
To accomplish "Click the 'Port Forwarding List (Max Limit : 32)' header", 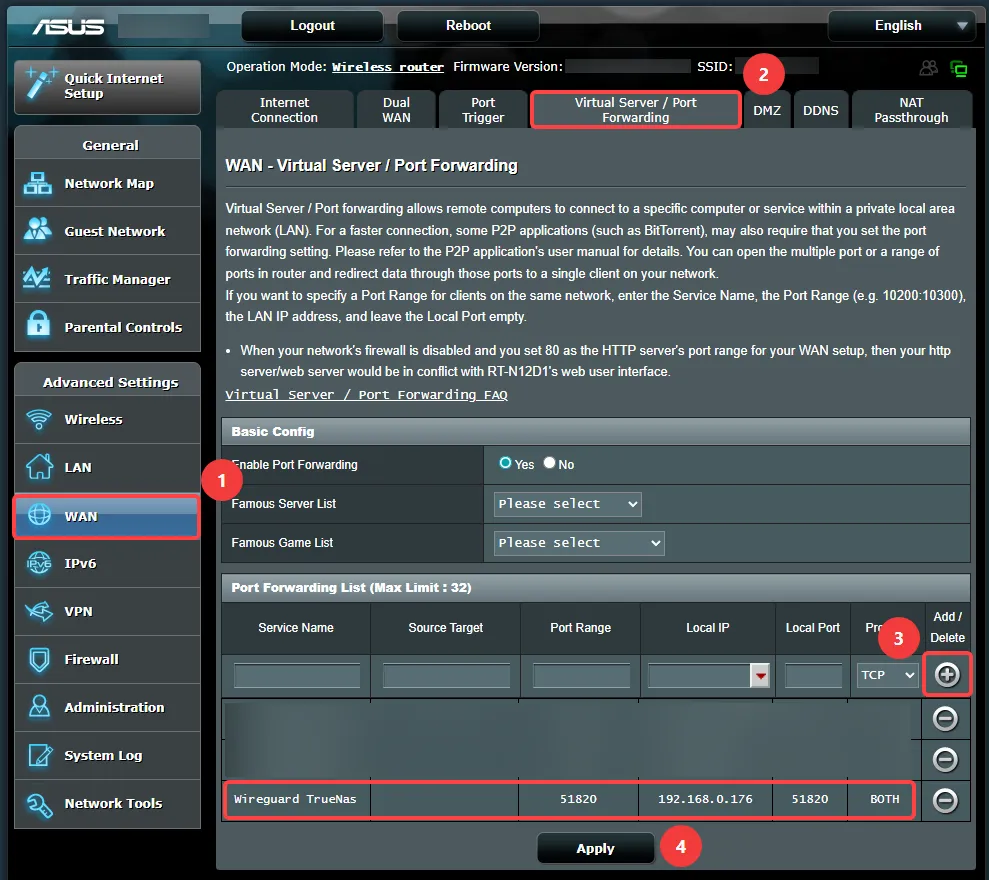I will point(595,588).
